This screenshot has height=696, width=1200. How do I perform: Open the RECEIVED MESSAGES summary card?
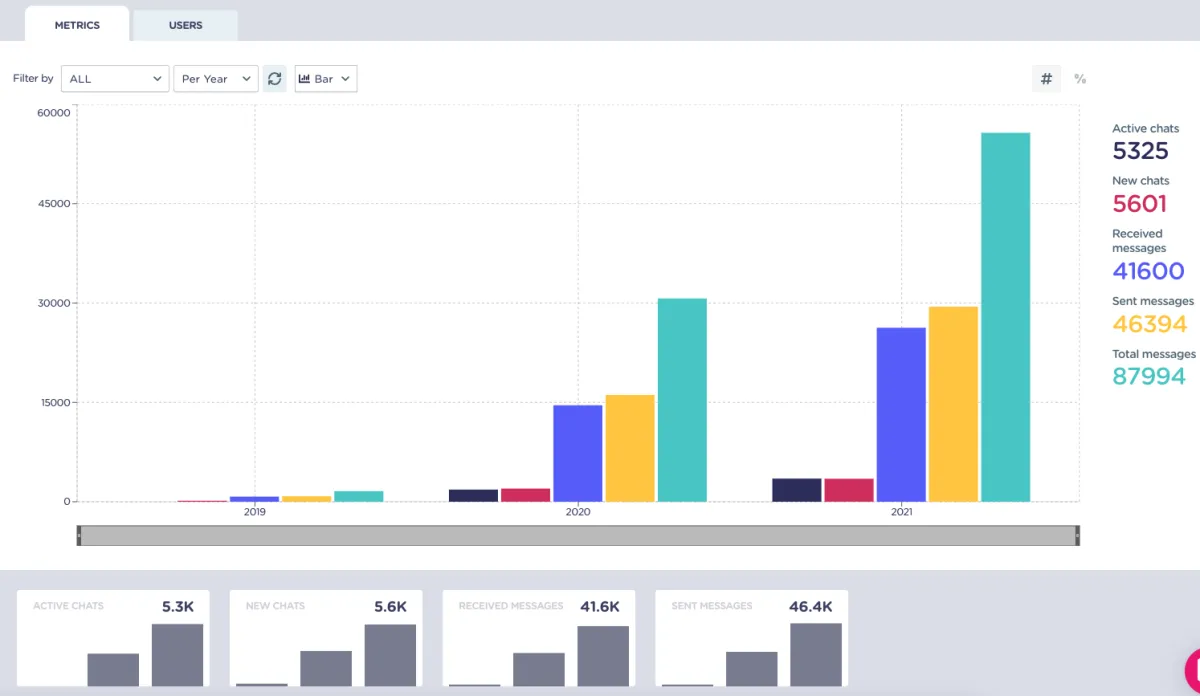[539, 638]
